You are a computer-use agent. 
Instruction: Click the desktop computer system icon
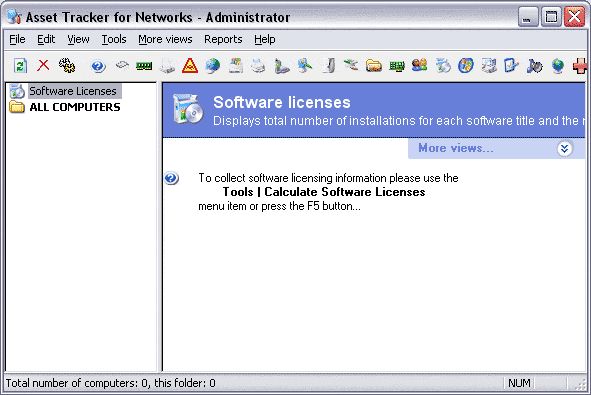coord(489,66)
